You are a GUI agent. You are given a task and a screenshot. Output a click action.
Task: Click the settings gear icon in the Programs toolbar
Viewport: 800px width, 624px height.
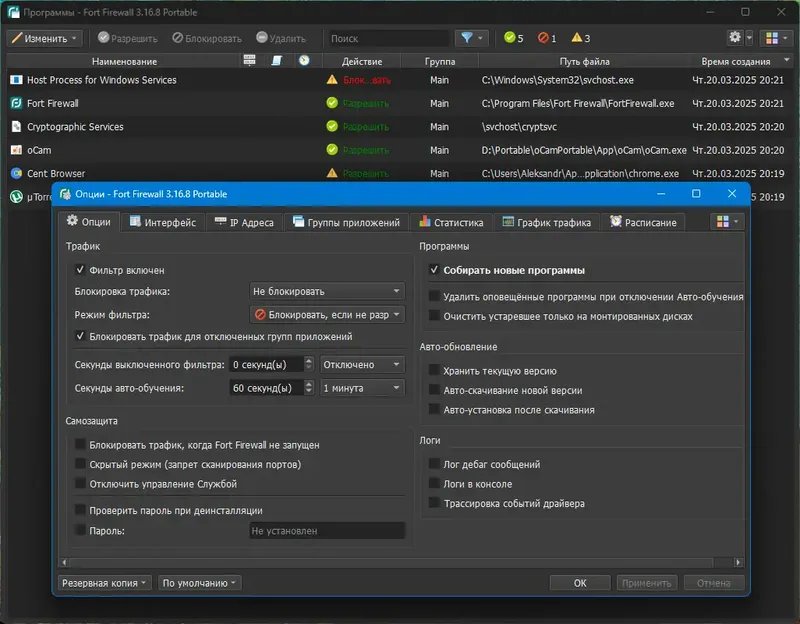click(x=736, y=38)
